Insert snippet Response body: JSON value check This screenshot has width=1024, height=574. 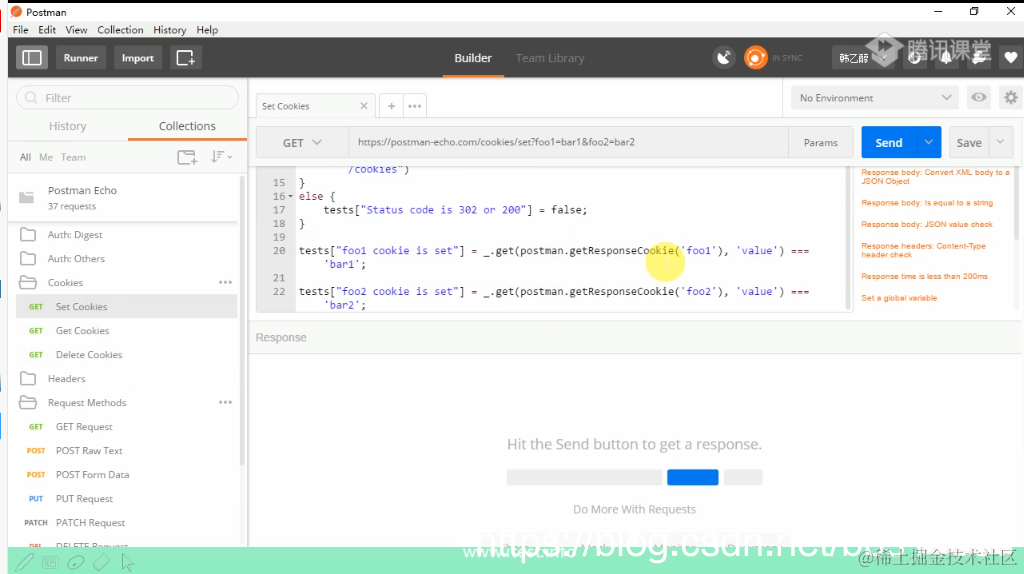(926, 224)
